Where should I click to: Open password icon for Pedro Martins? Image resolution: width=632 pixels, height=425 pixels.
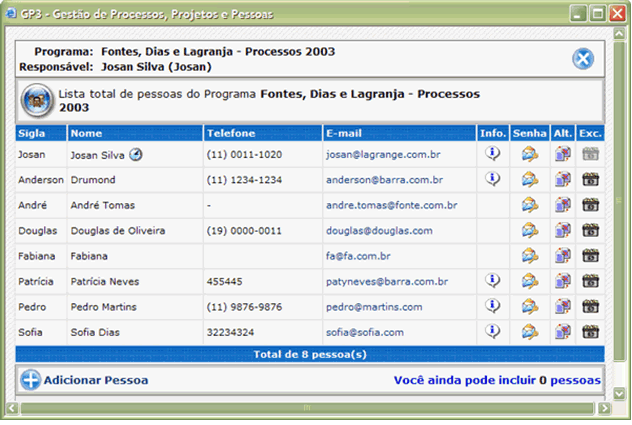(x=529, y=306)
